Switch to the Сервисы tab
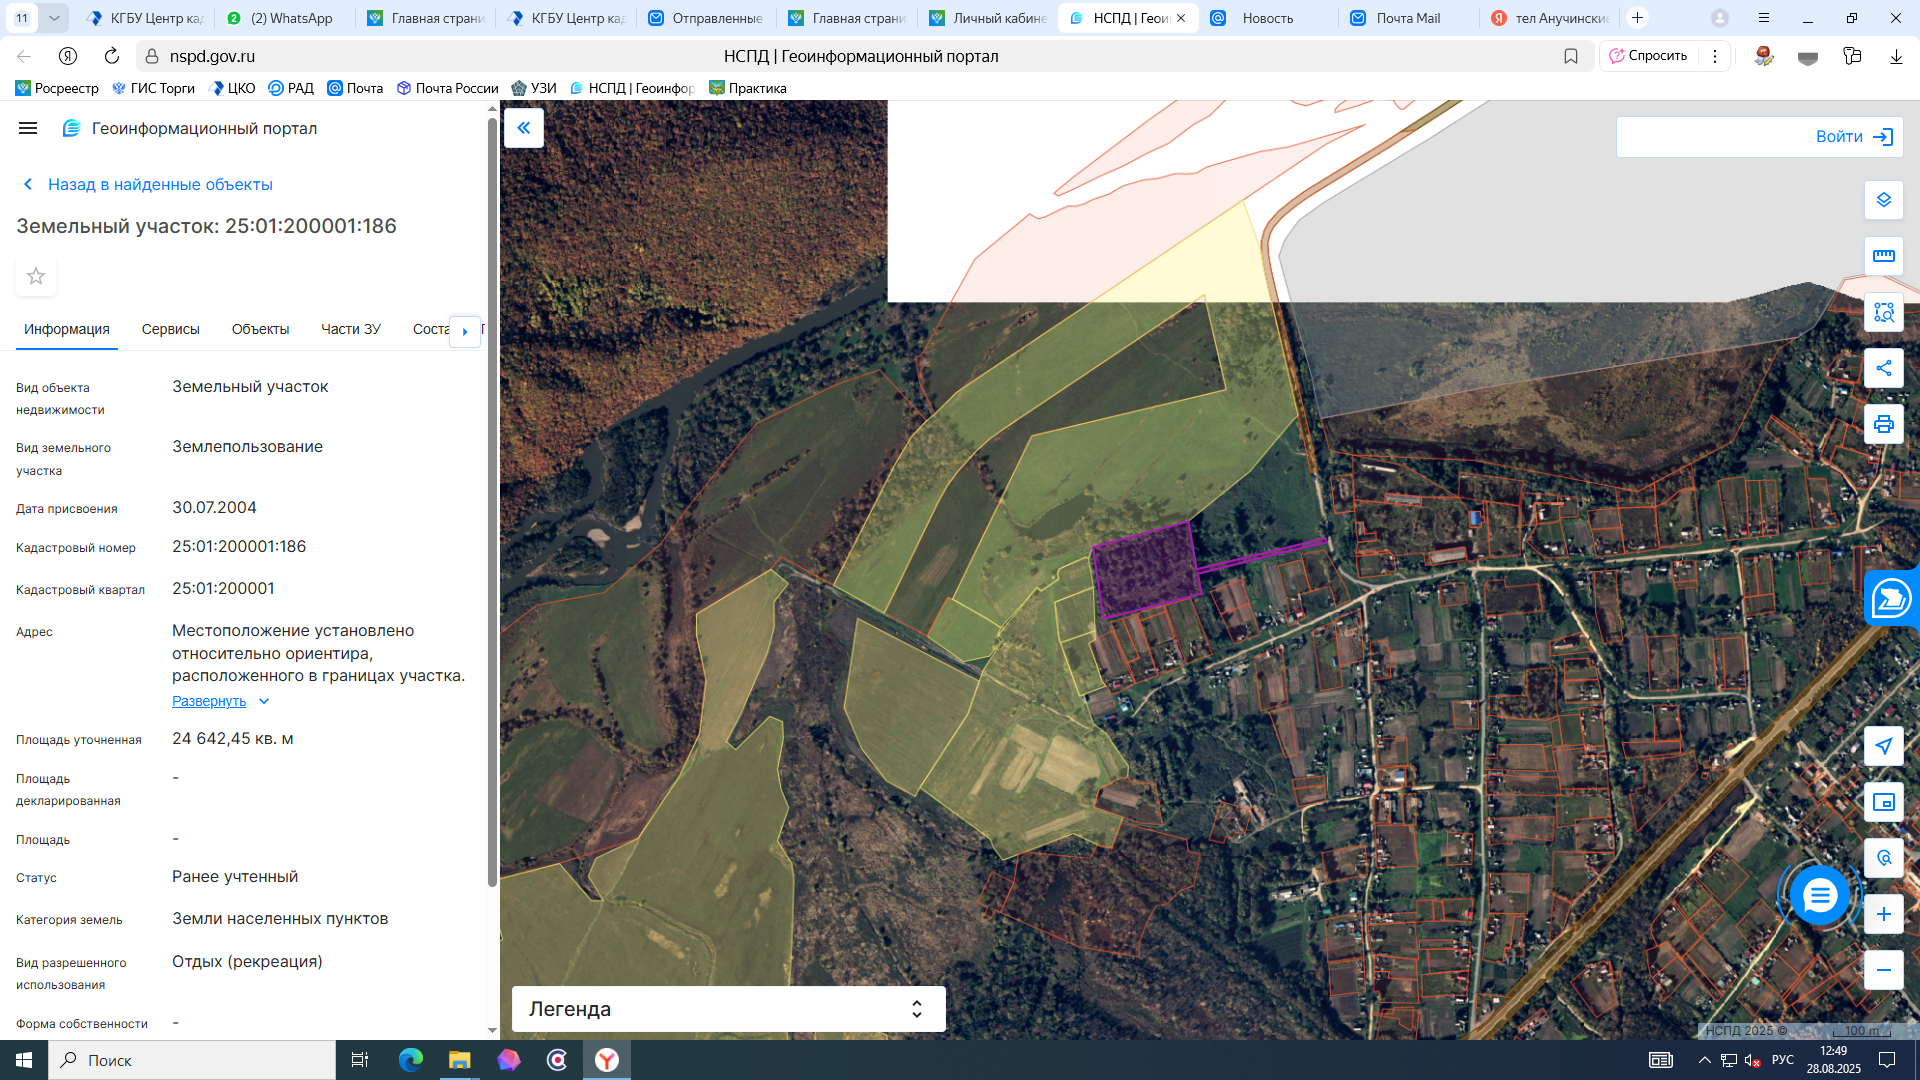The width and height of the screenshot is (1920, 1080). point(170,329)
